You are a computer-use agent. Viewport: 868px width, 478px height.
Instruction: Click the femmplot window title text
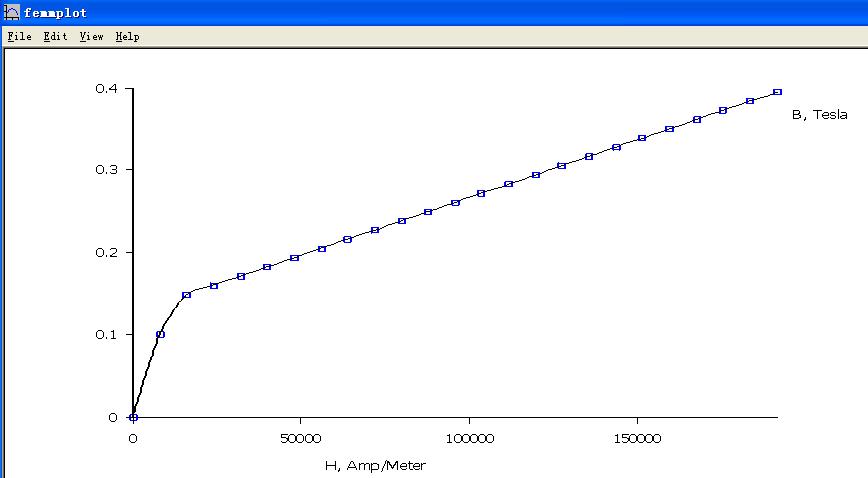pos(55,13)
